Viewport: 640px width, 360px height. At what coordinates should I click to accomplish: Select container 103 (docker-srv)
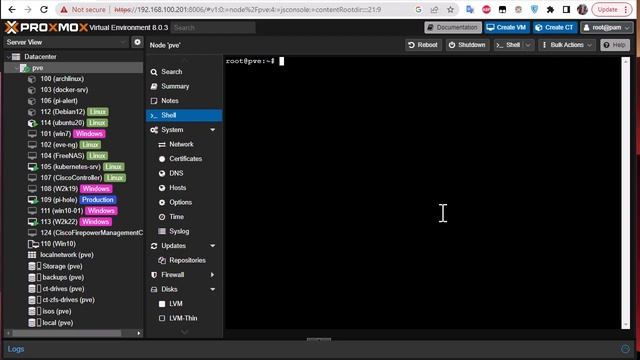[64, 90]
